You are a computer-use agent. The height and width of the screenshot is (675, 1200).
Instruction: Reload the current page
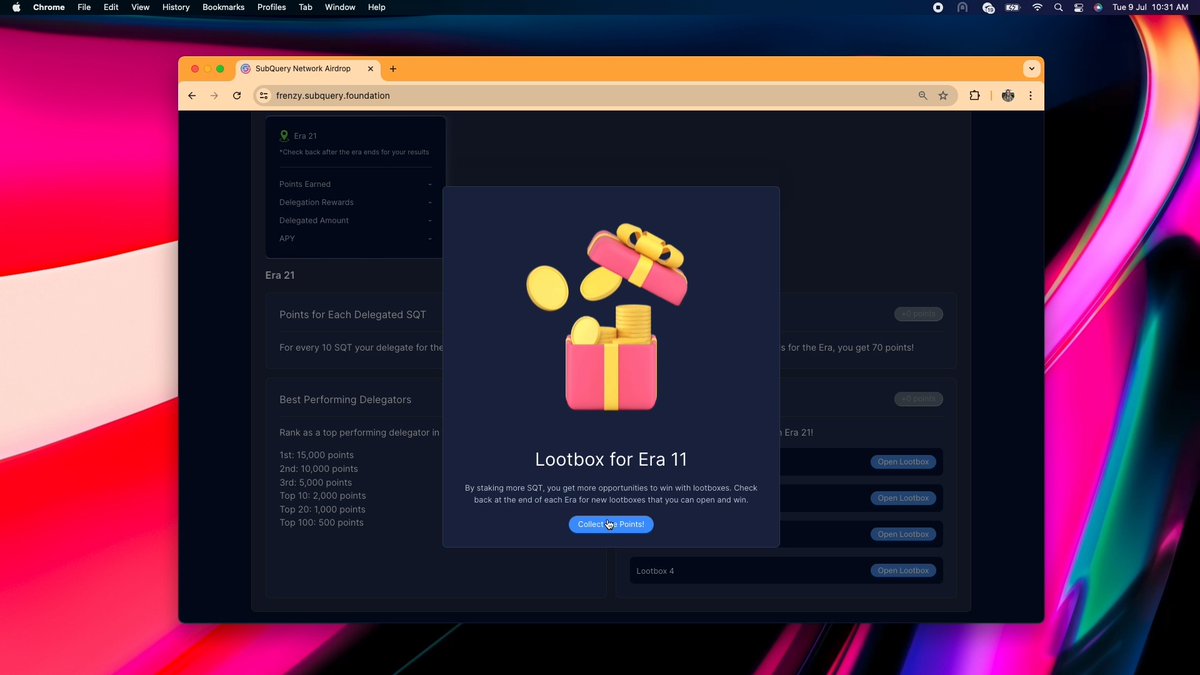[x=237, y=96]
